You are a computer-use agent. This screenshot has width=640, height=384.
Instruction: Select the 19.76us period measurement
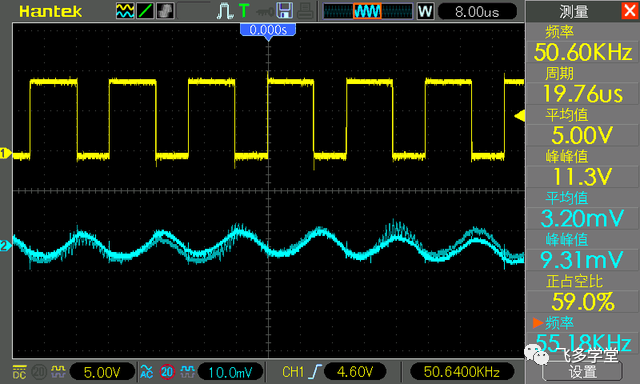[582, 94]
